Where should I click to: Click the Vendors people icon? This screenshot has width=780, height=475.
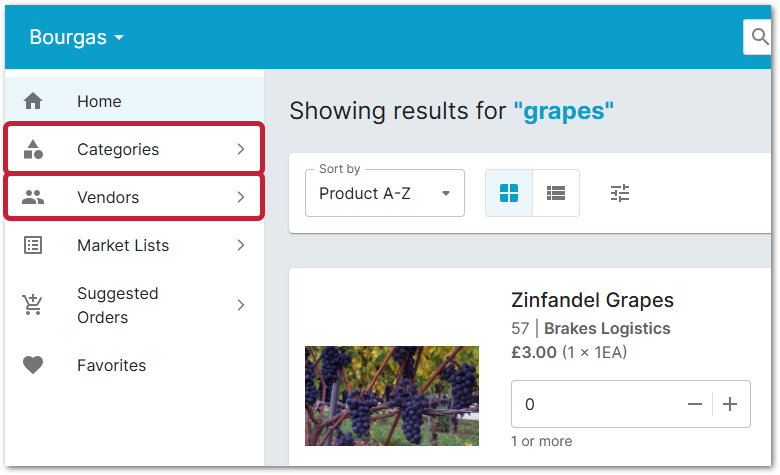33,197
